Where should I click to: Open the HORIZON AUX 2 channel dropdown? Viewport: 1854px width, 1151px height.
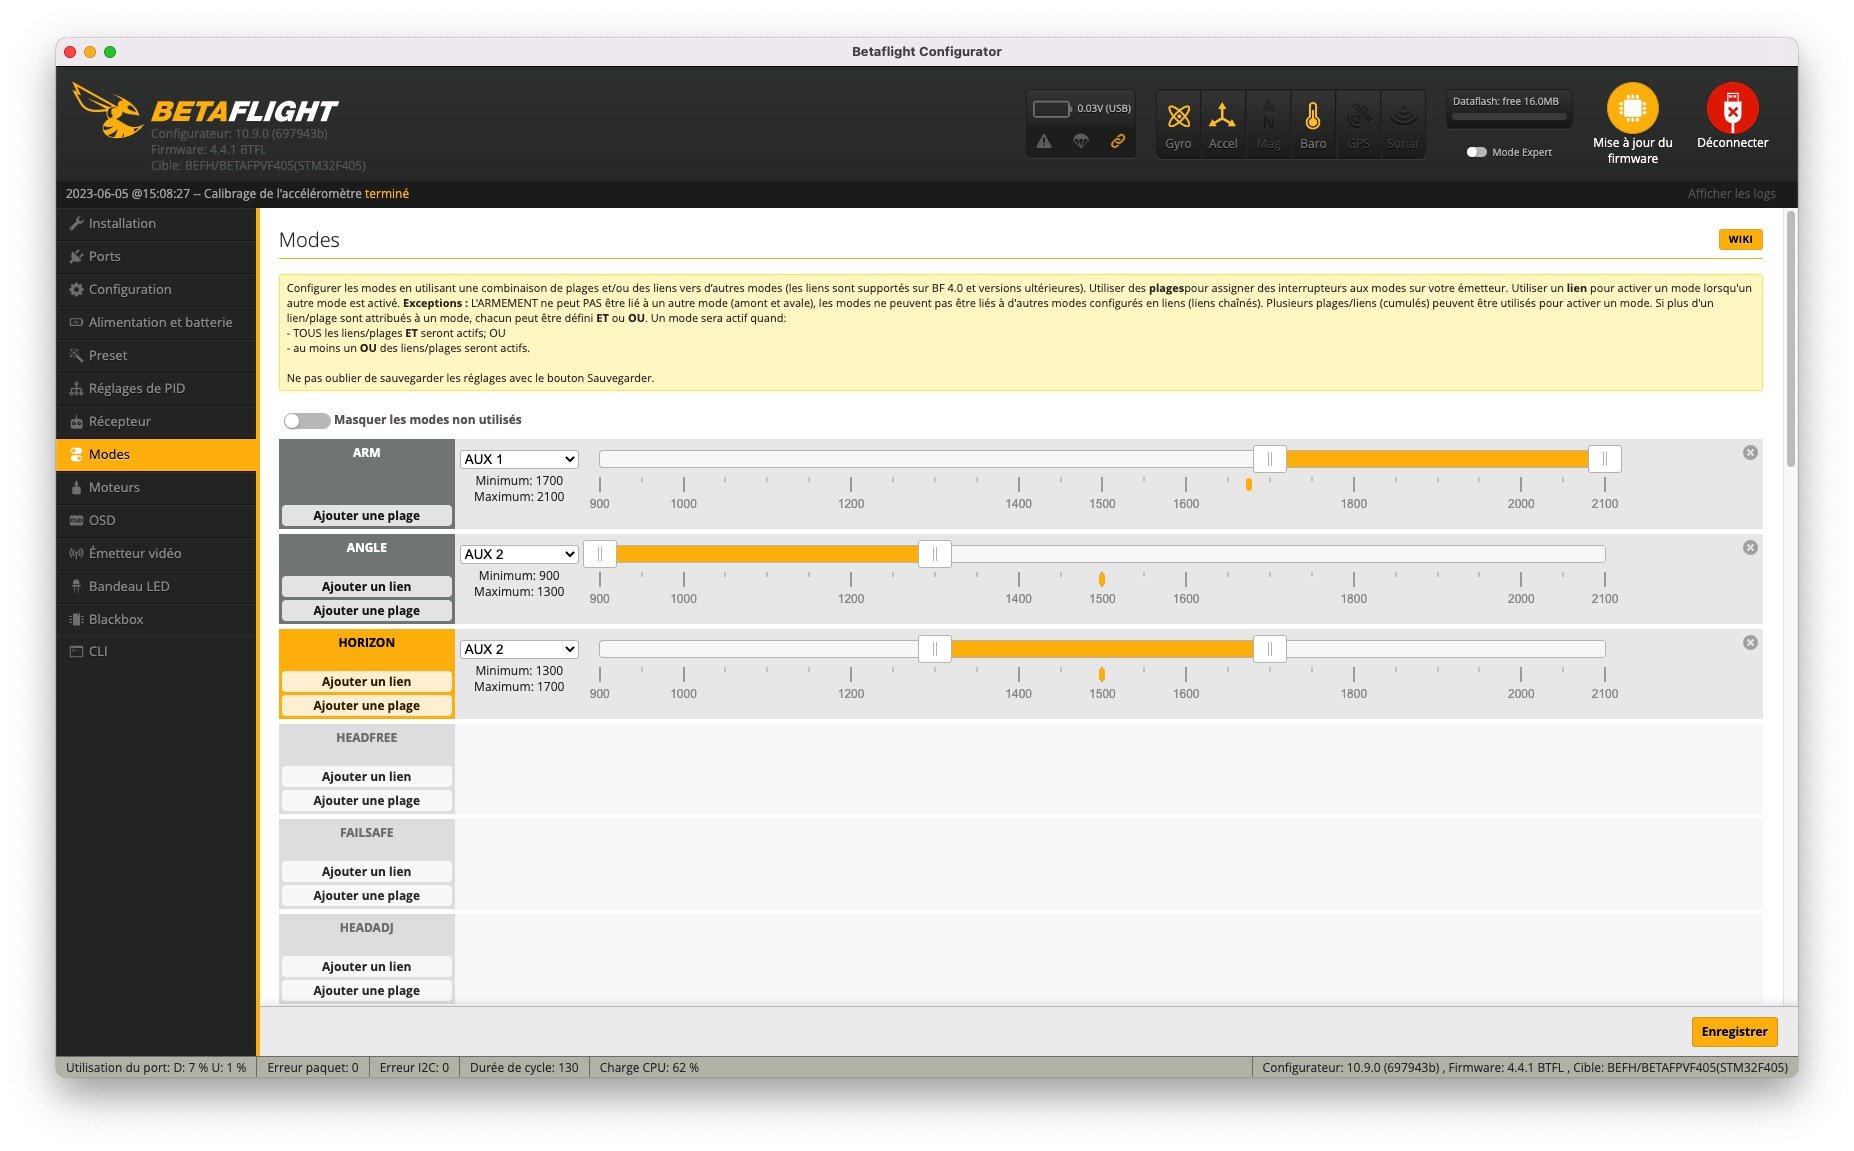519,649
